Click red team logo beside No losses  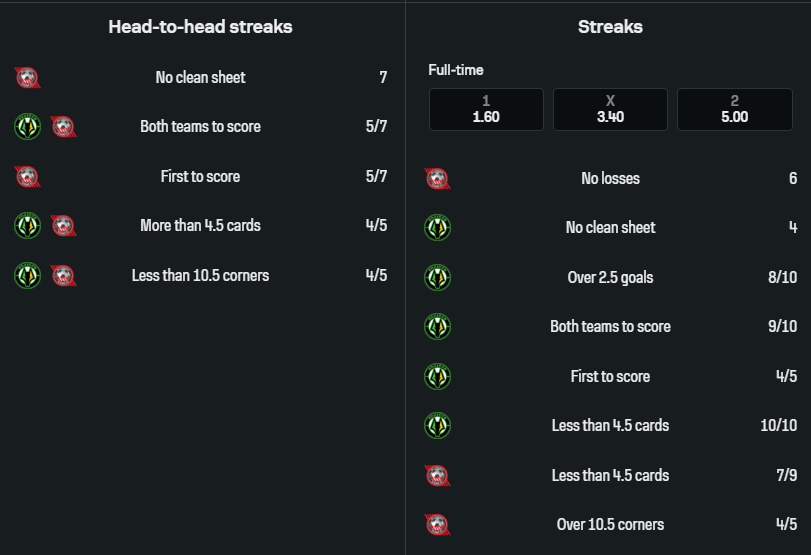coord(437,178)
